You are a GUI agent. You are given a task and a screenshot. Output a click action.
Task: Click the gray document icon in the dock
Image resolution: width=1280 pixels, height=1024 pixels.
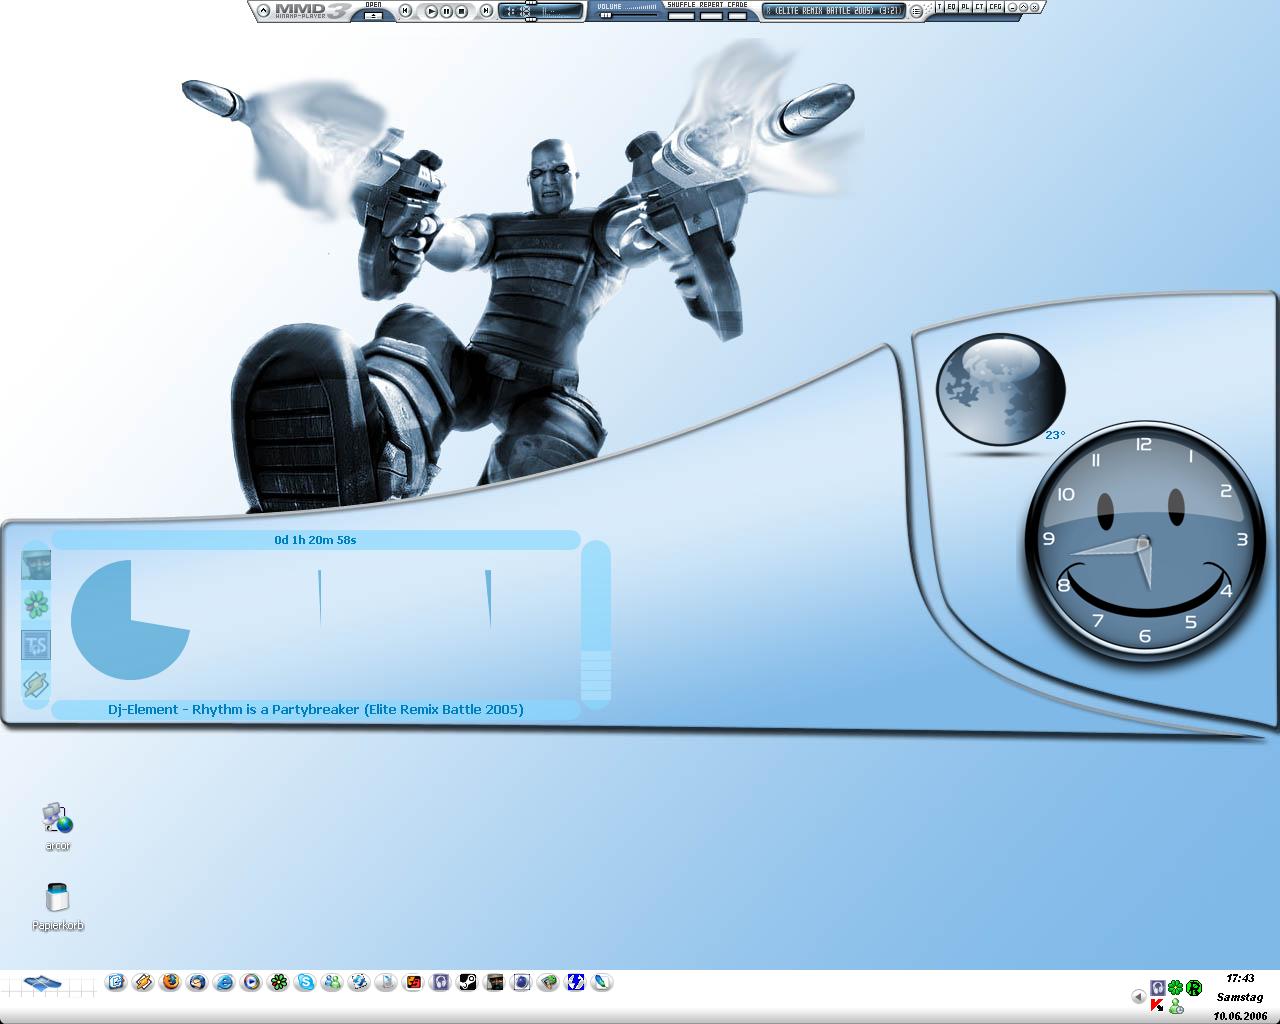pos(386,982)
